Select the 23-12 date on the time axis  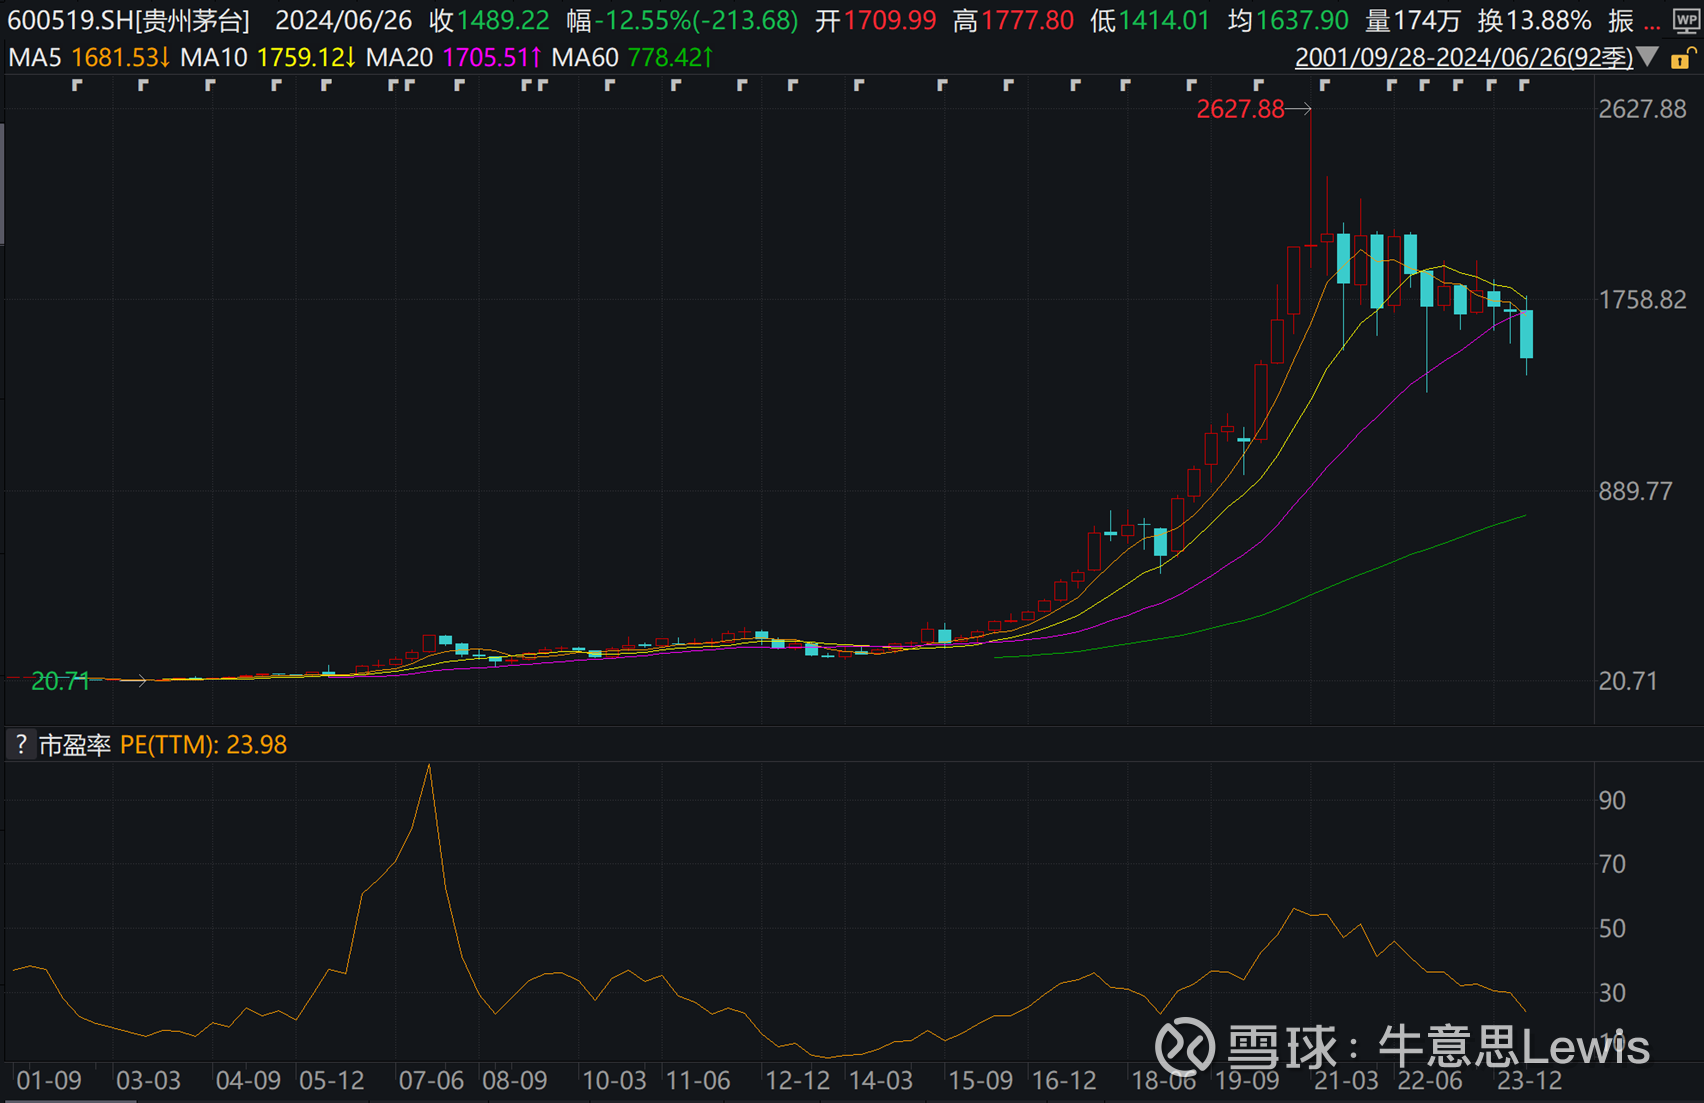1529,1081
